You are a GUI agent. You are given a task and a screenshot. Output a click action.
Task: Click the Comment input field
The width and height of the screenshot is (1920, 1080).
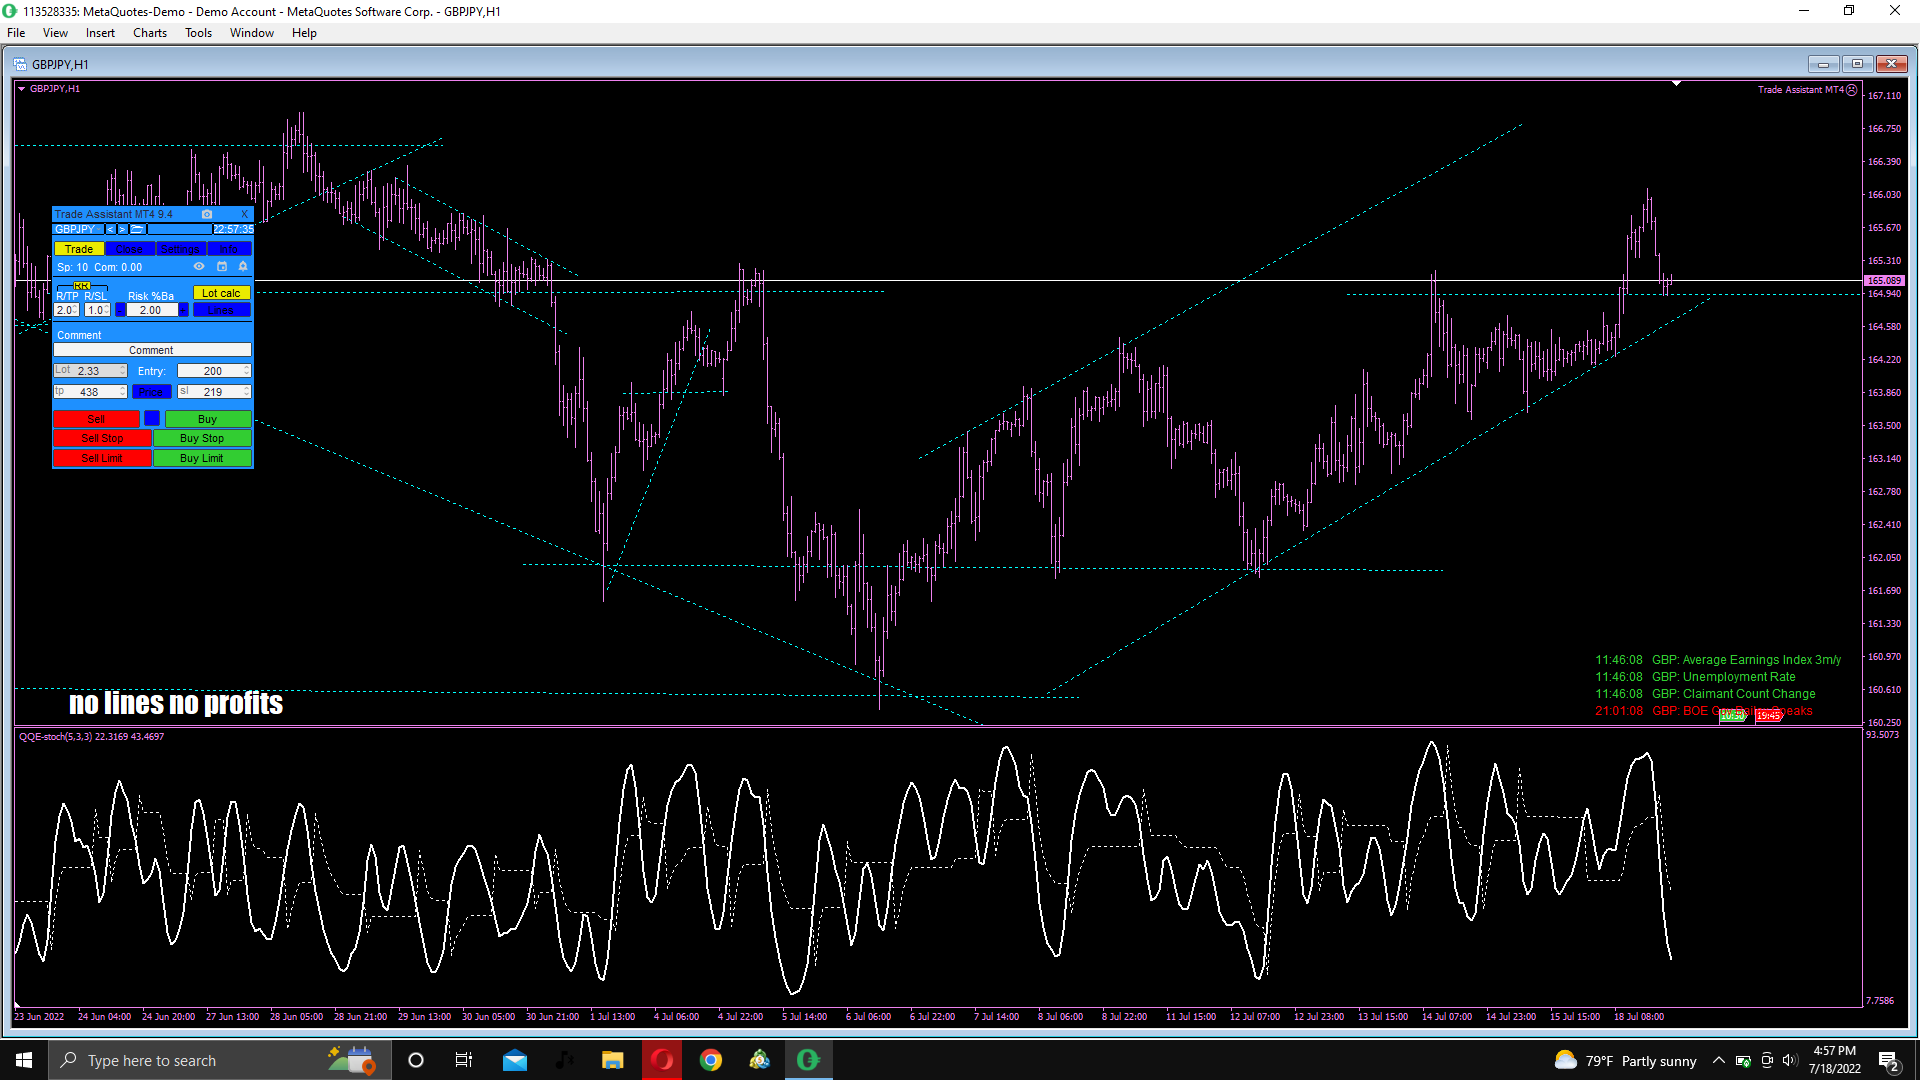coord(151,350)
